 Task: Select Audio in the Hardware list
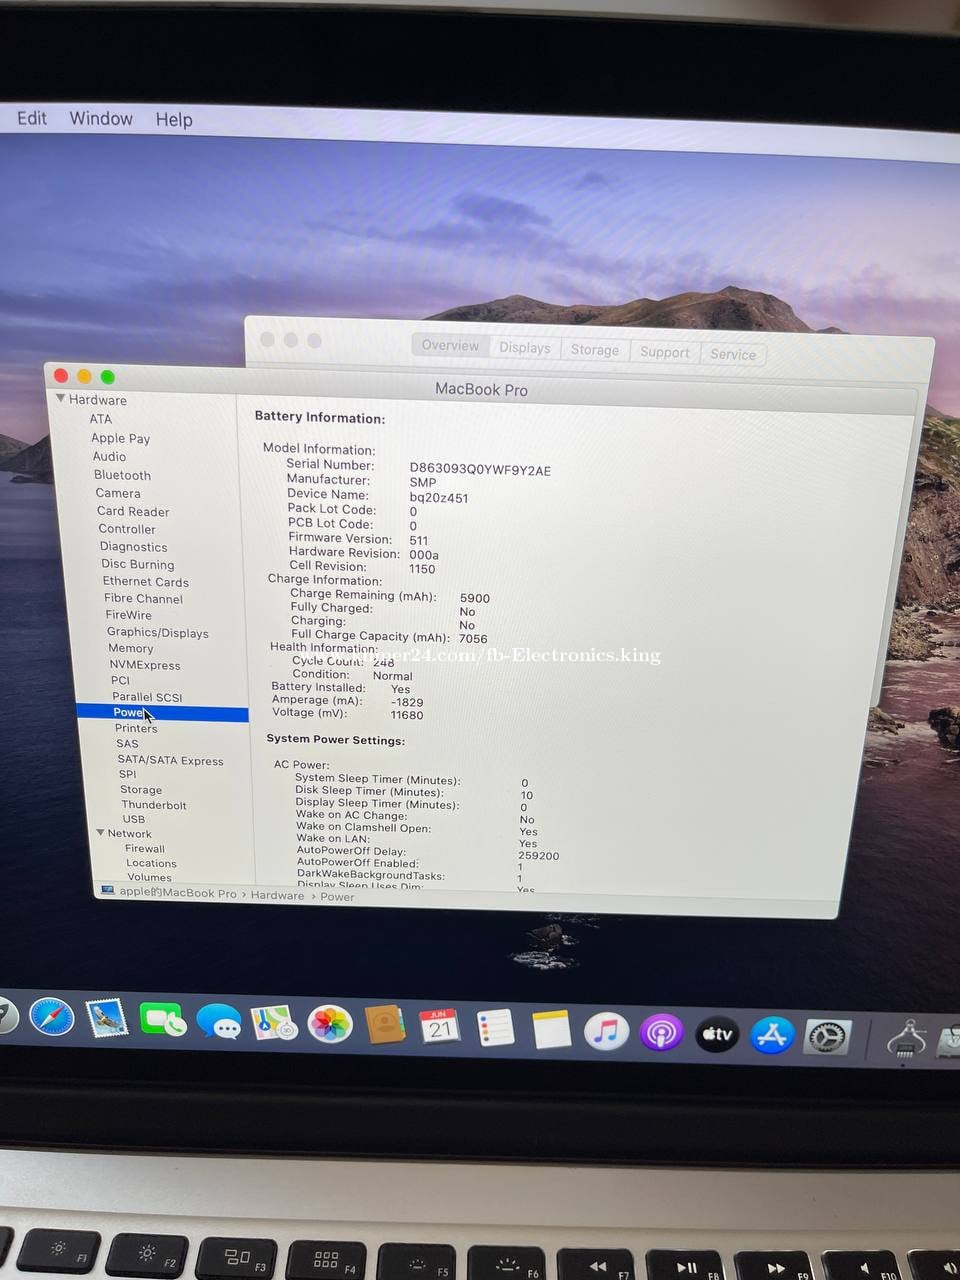109,456
